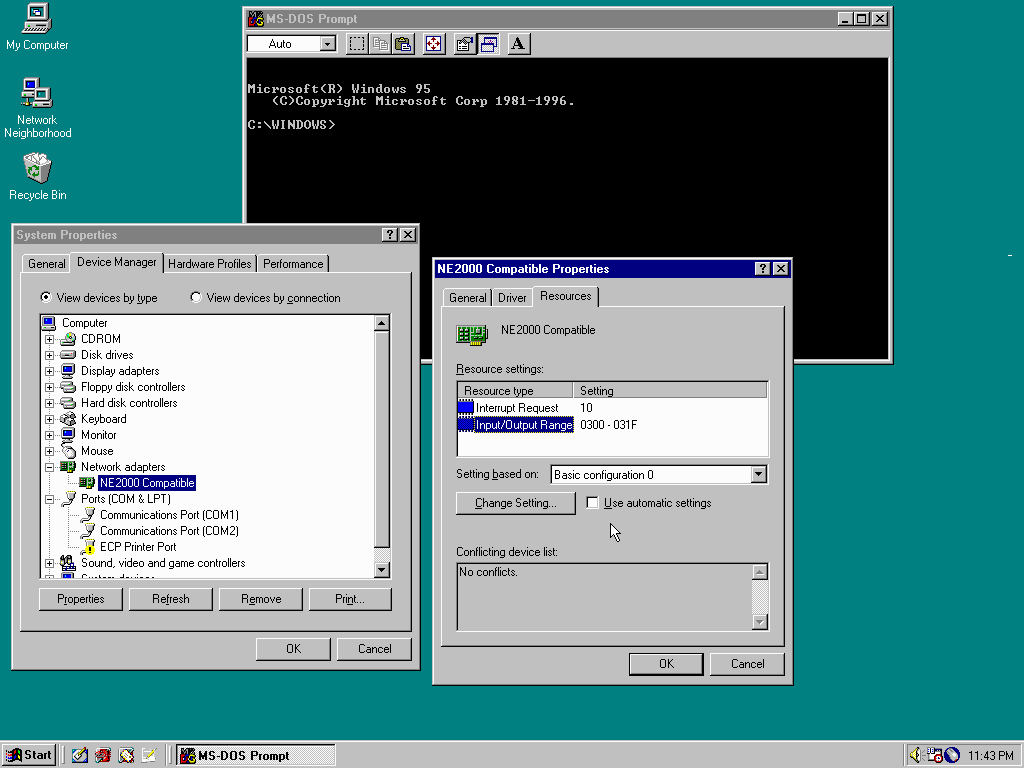The height and width of the screenshot is (768, 1024).
Task: Click the Paste icon in MS-DOS Prompt window
Action: click(x=403, y=43)
